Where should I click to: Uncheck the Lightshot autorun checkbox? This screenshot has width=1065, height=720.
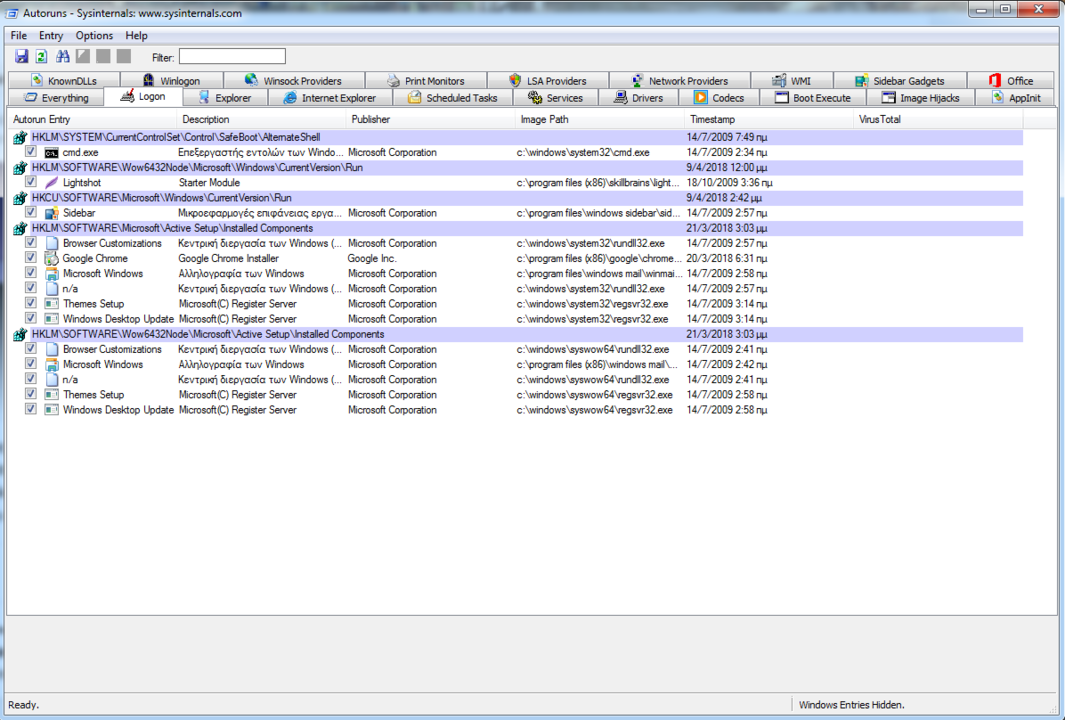[x=31, y=183]
